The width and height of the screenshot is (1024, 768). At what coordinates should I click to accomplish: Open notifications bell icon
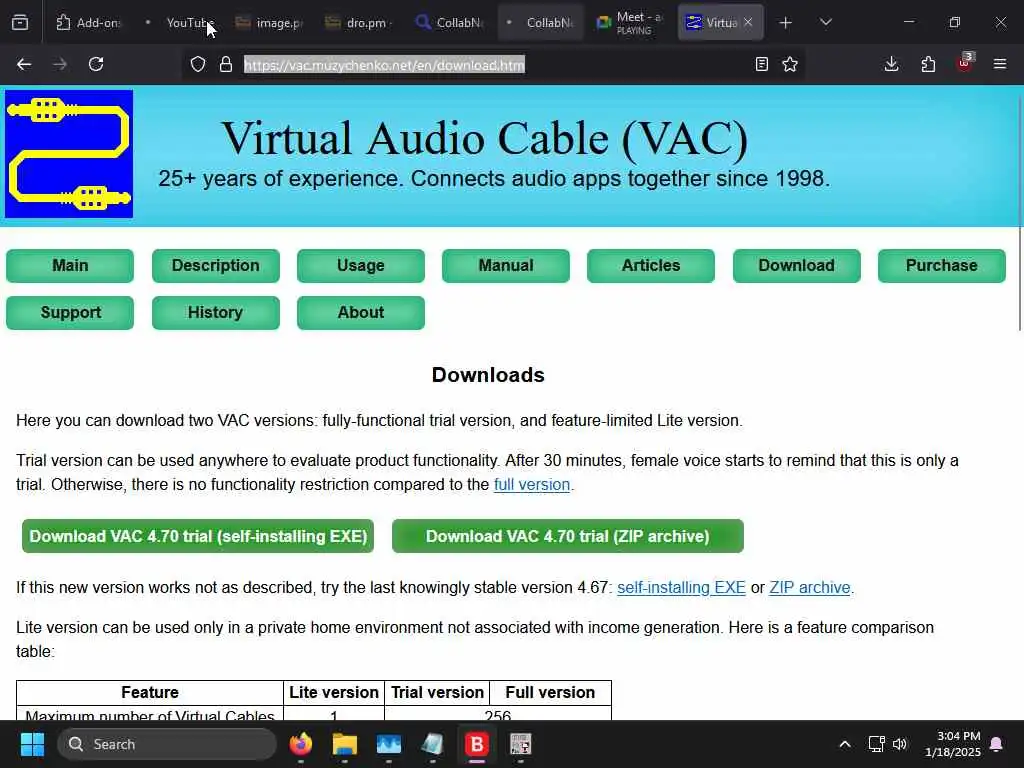pos(997,744)
